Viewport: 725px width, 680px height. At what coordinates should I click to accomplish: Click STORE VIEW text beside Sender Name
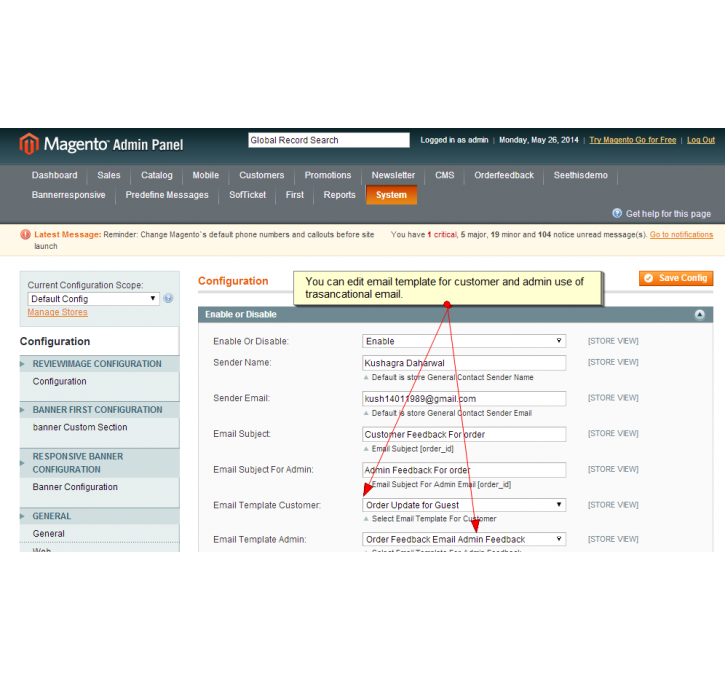[x=613, y=362]
